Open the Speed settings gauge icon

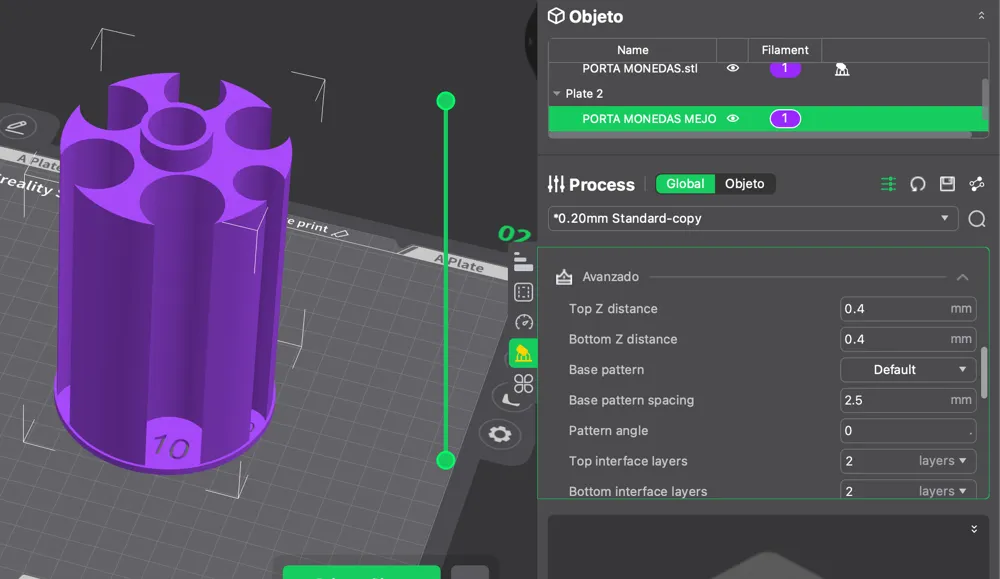(523, 323)
